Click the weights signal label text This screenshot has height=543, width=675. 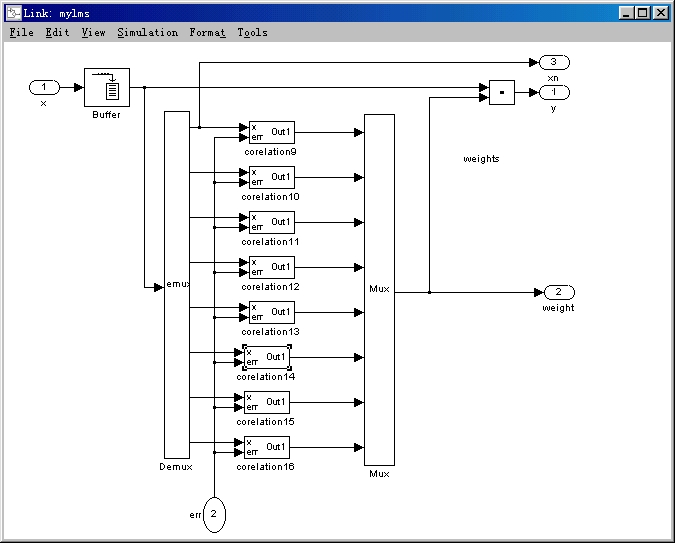pos(481,158)
